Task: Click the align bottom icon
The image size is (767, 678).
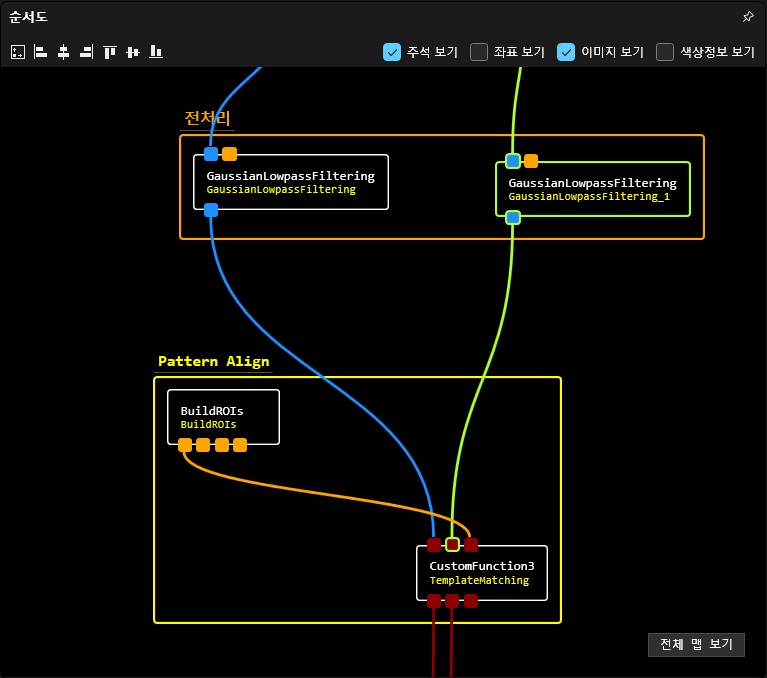Action: (155, 52)
